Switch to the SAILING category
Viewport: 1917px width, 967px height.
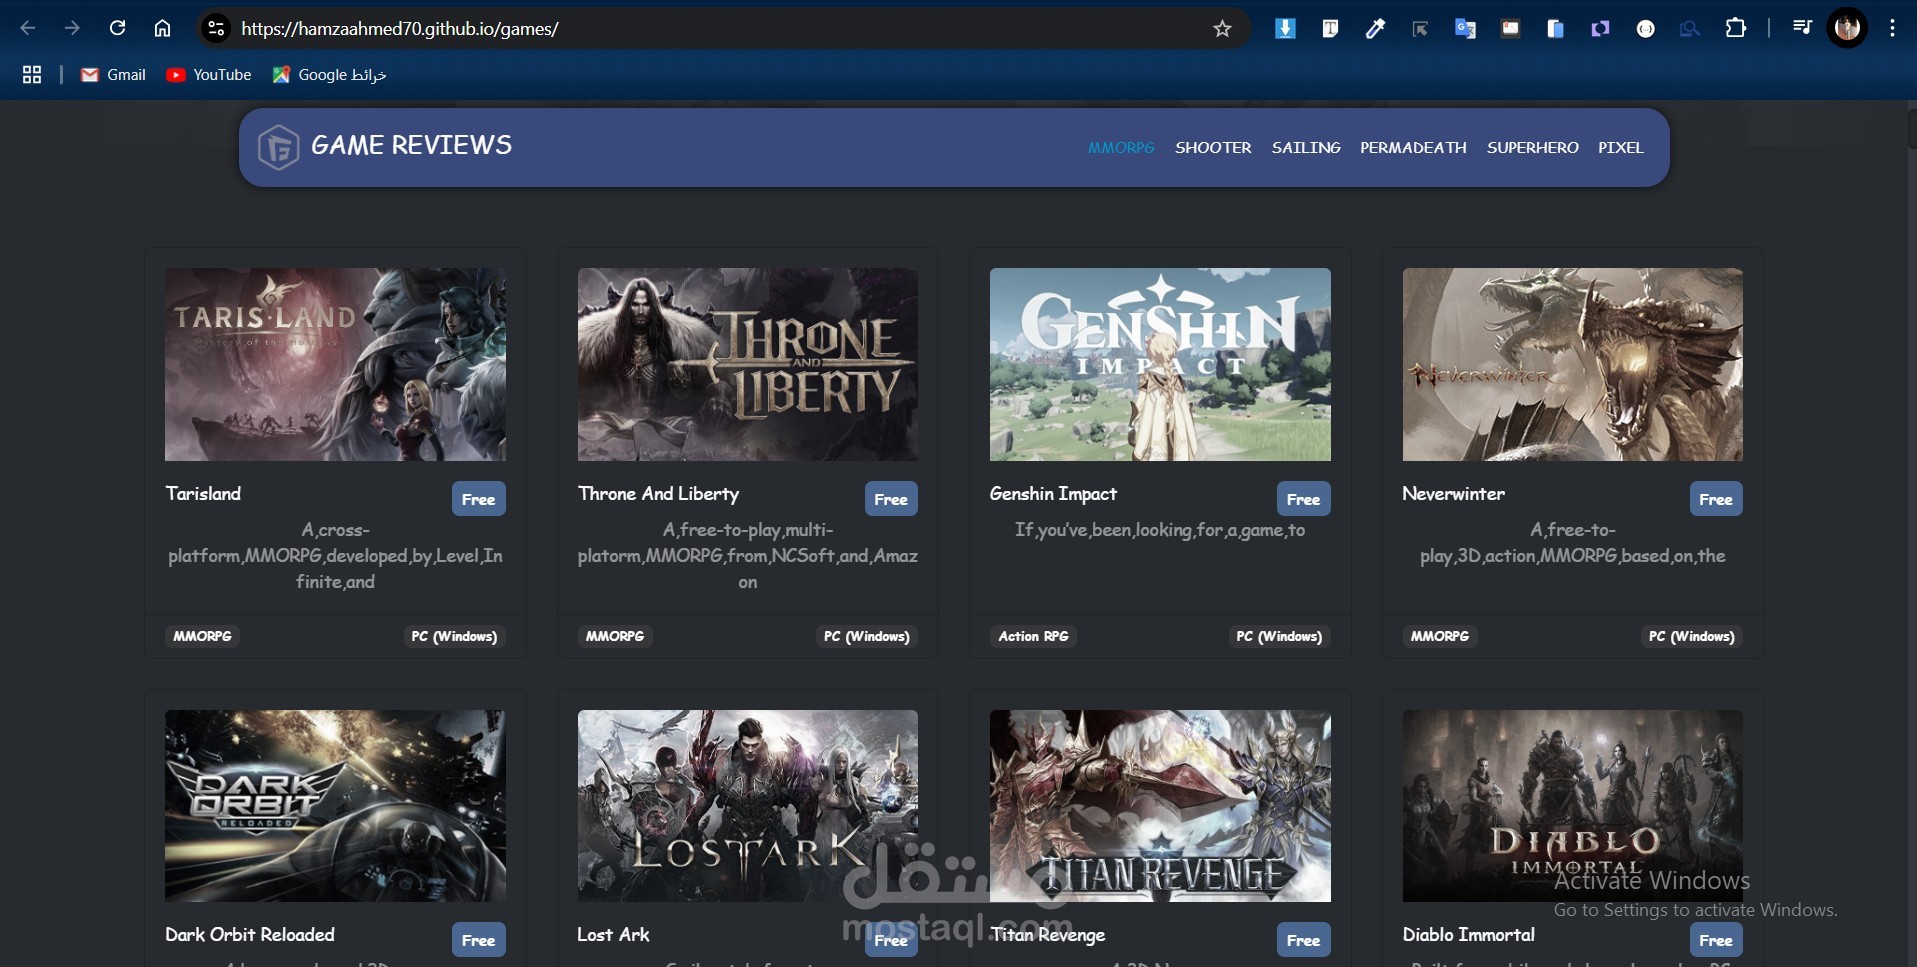pos(1306,148)
